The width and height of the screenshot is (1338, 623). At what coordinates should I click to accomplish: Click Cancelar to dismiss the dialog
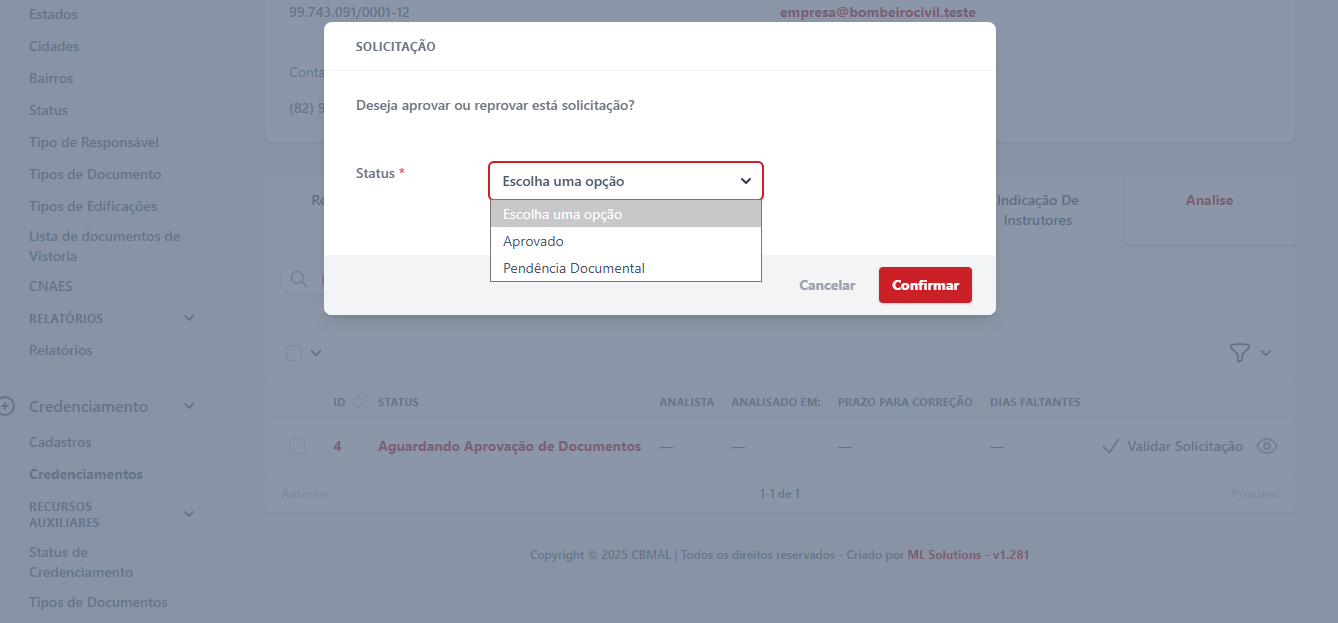(x=827, y=285)
